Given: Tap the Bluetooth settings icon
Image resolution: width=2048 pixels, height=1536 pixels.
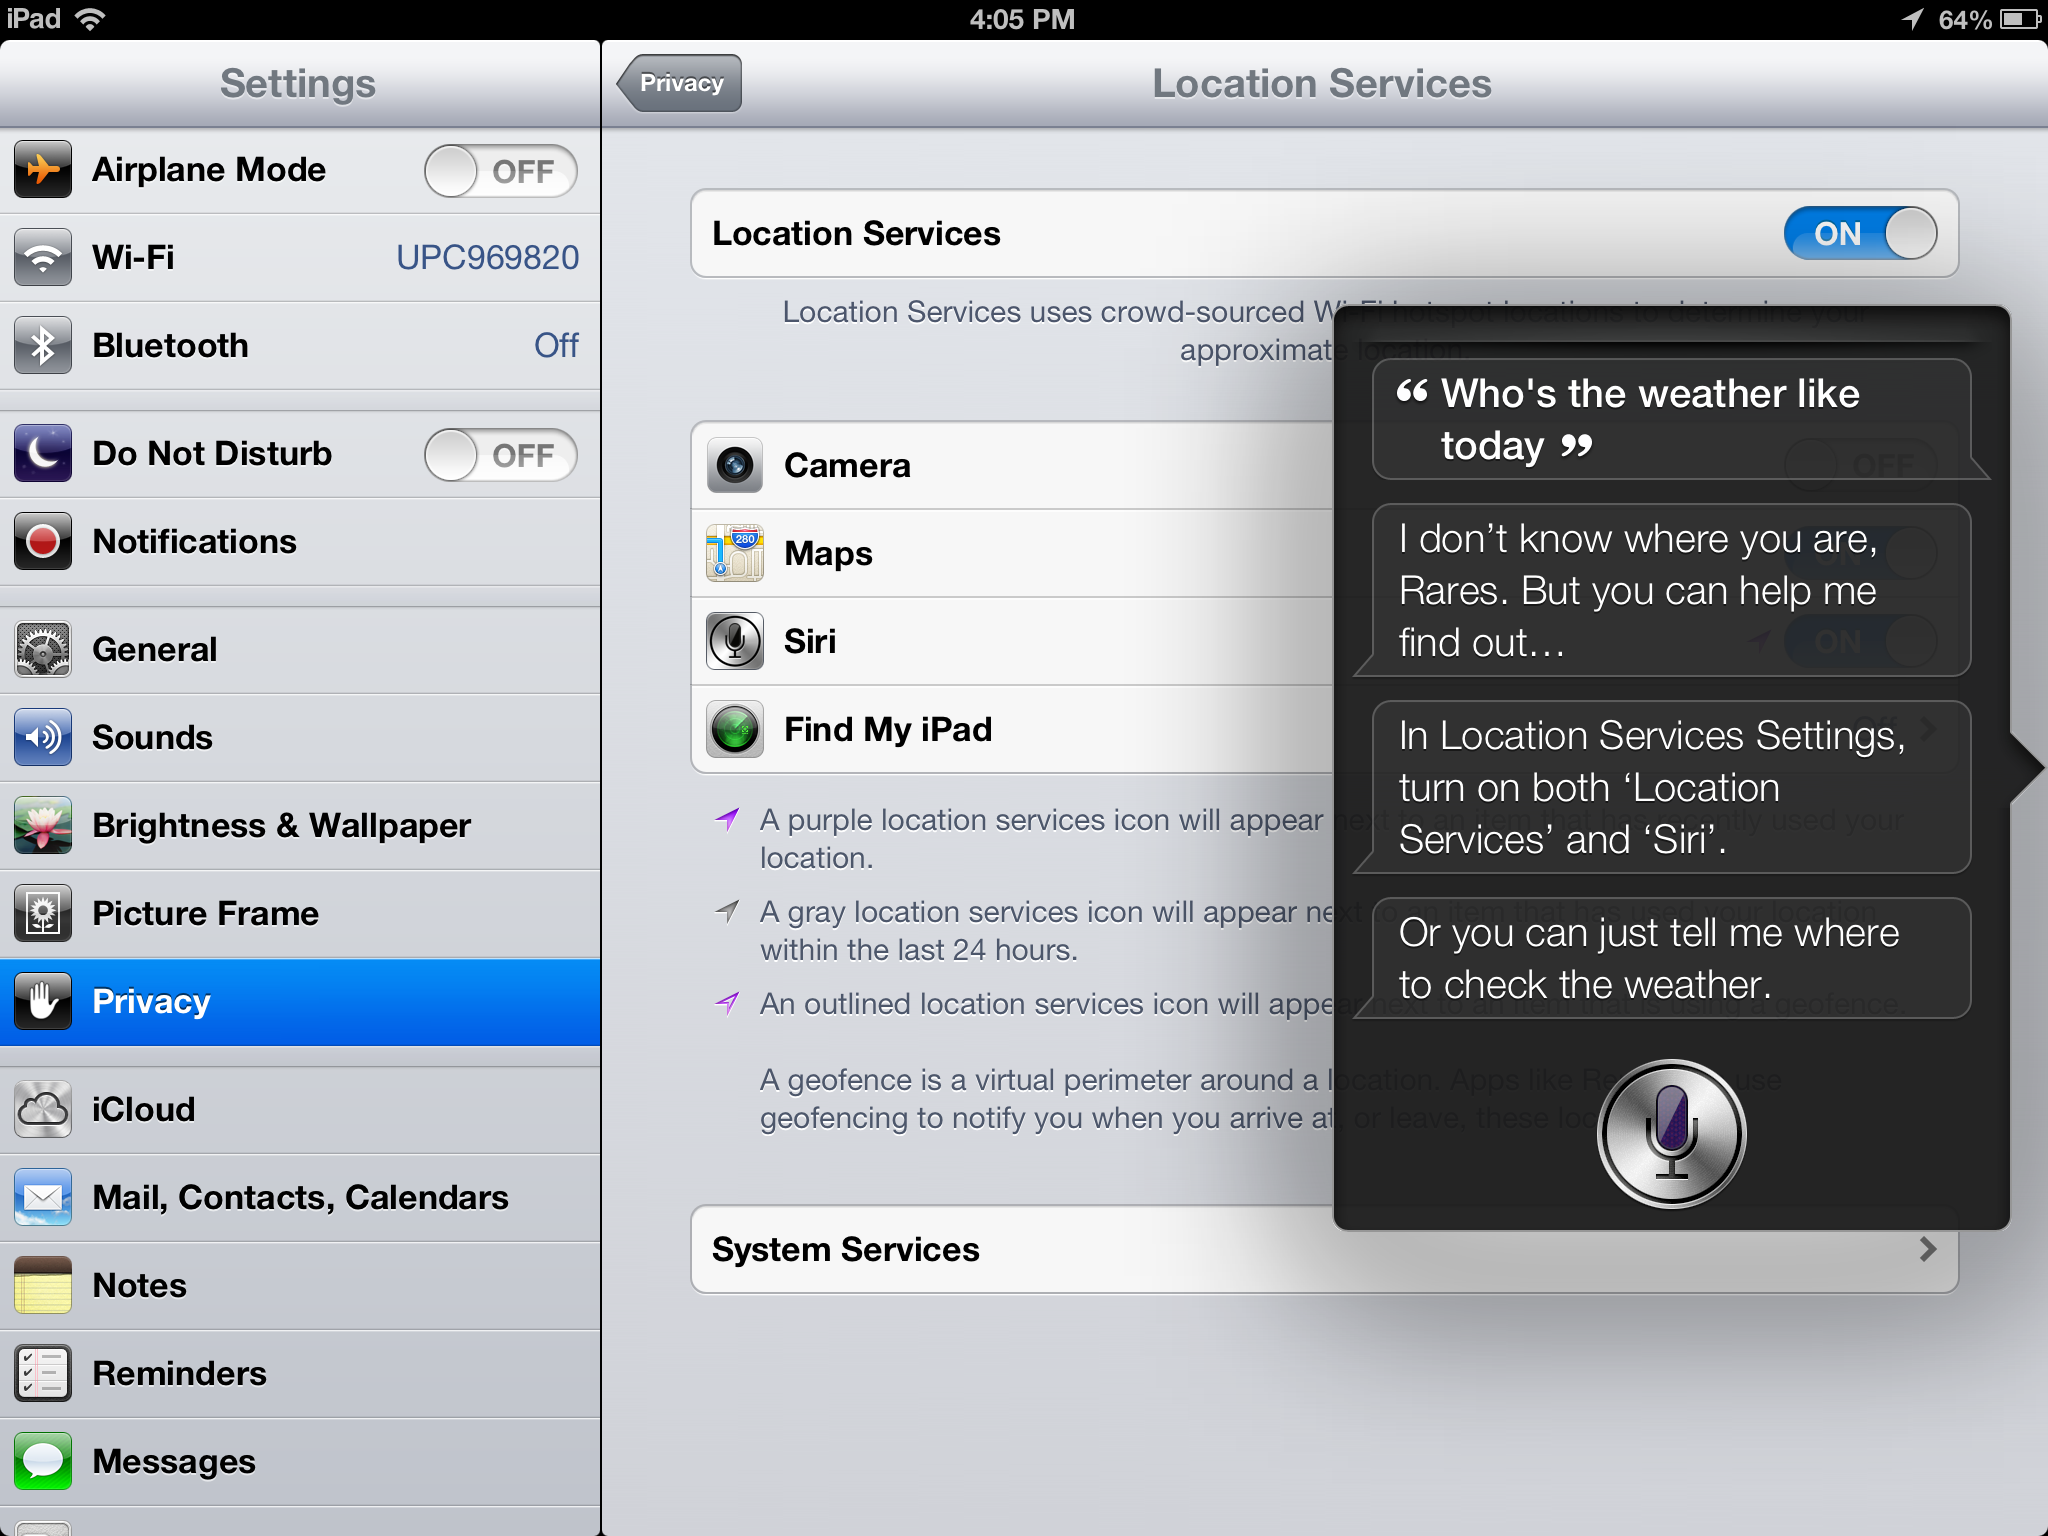Looking at the screenshot, I should (43, 345).
